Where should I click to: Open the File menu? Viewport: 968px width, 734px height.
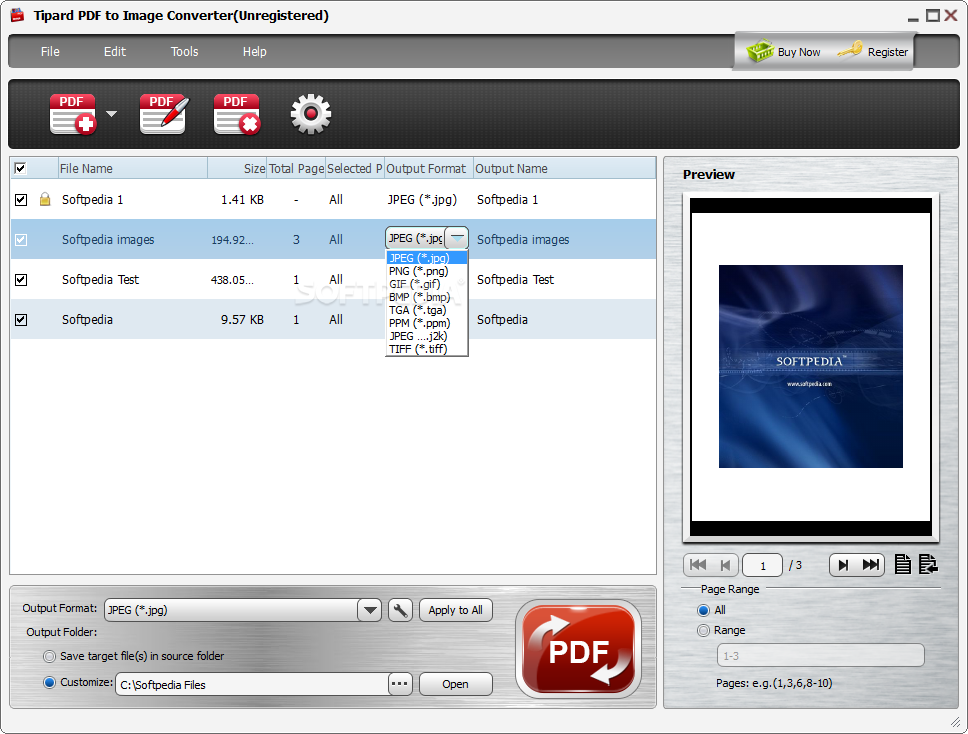pyautogui.click(x=50, y=52)
